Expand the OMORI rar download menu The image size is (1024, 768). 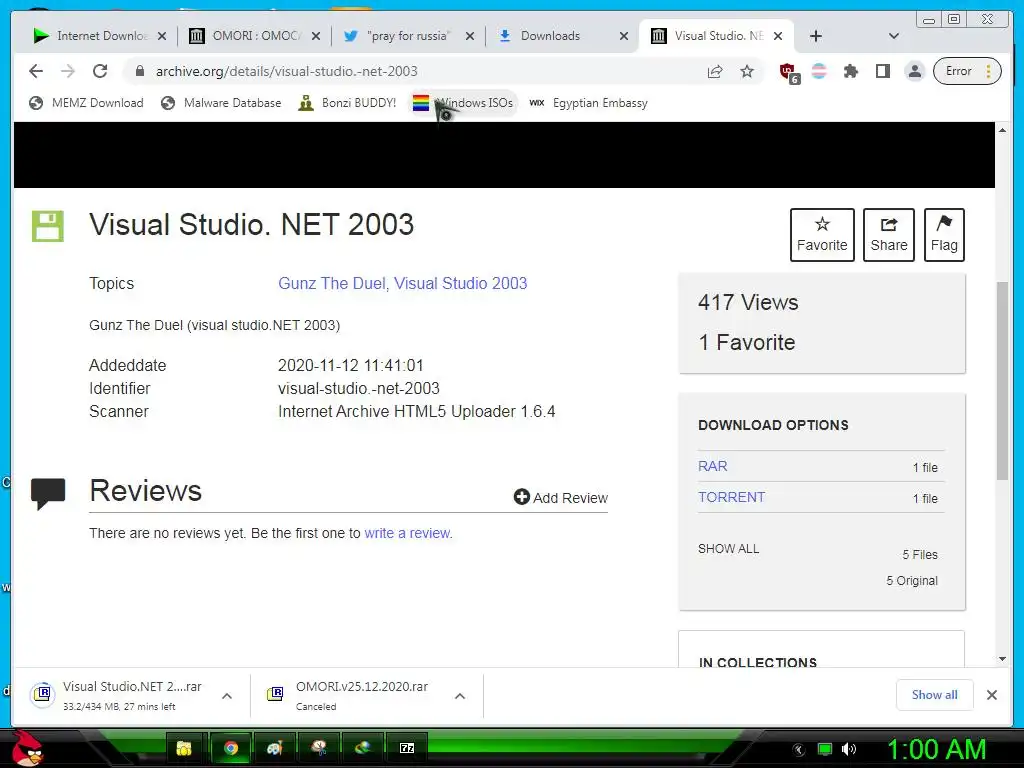(x=460, y=696)
